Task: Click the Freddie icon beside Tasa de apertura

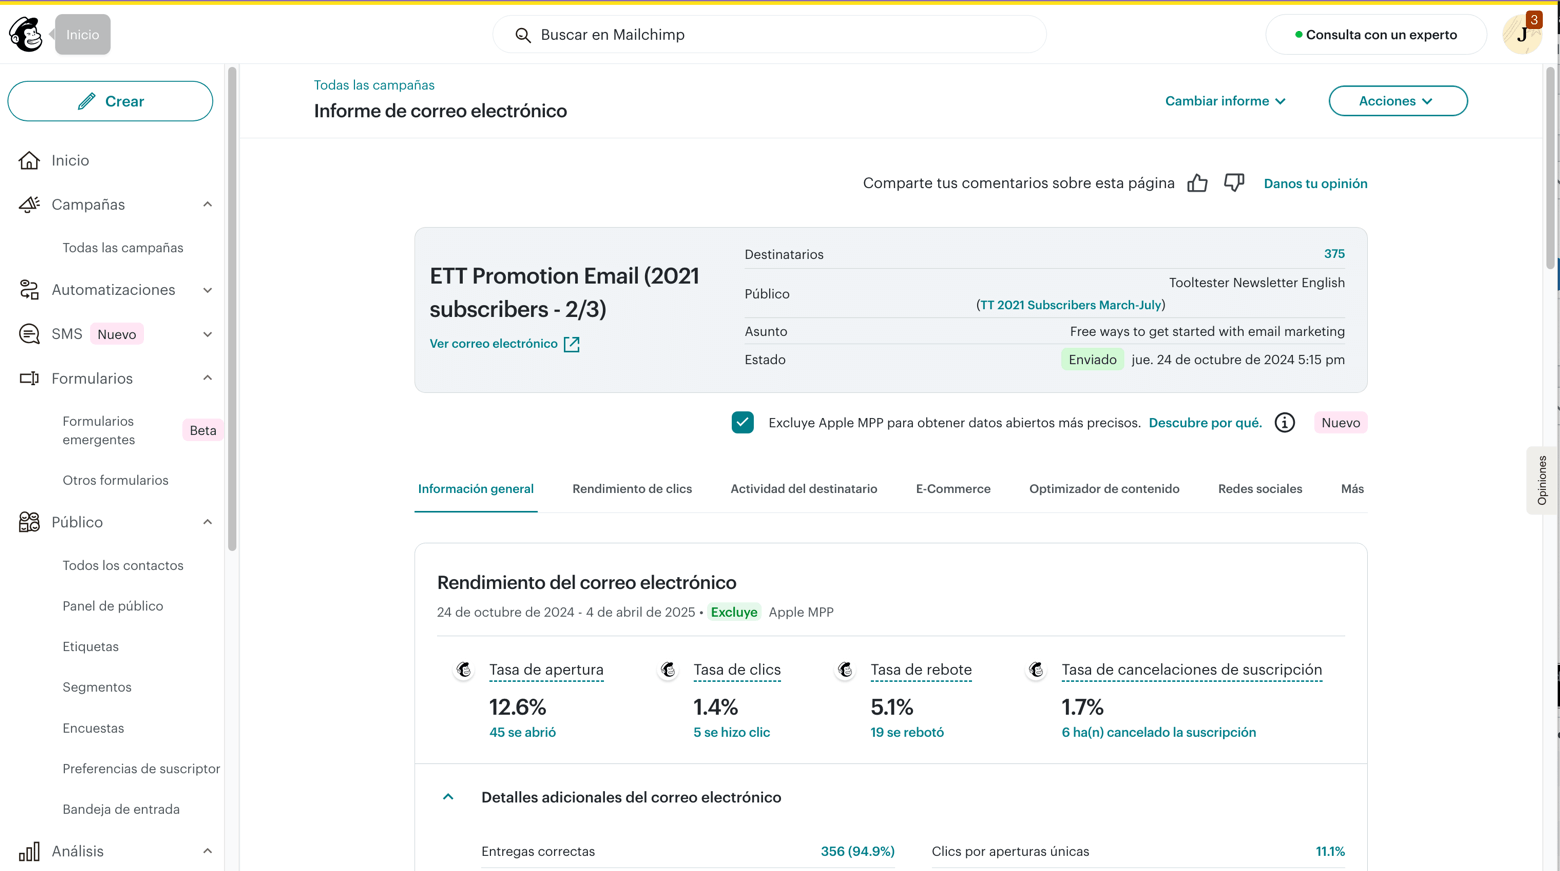Action: (x=464, y=670)
